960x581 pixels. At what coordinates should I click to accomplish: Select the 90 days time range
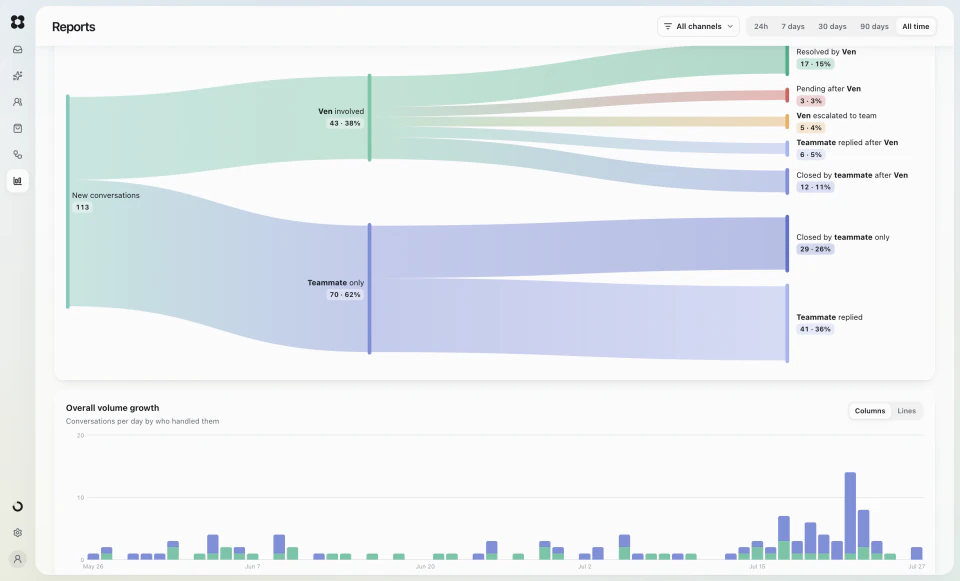874,26
